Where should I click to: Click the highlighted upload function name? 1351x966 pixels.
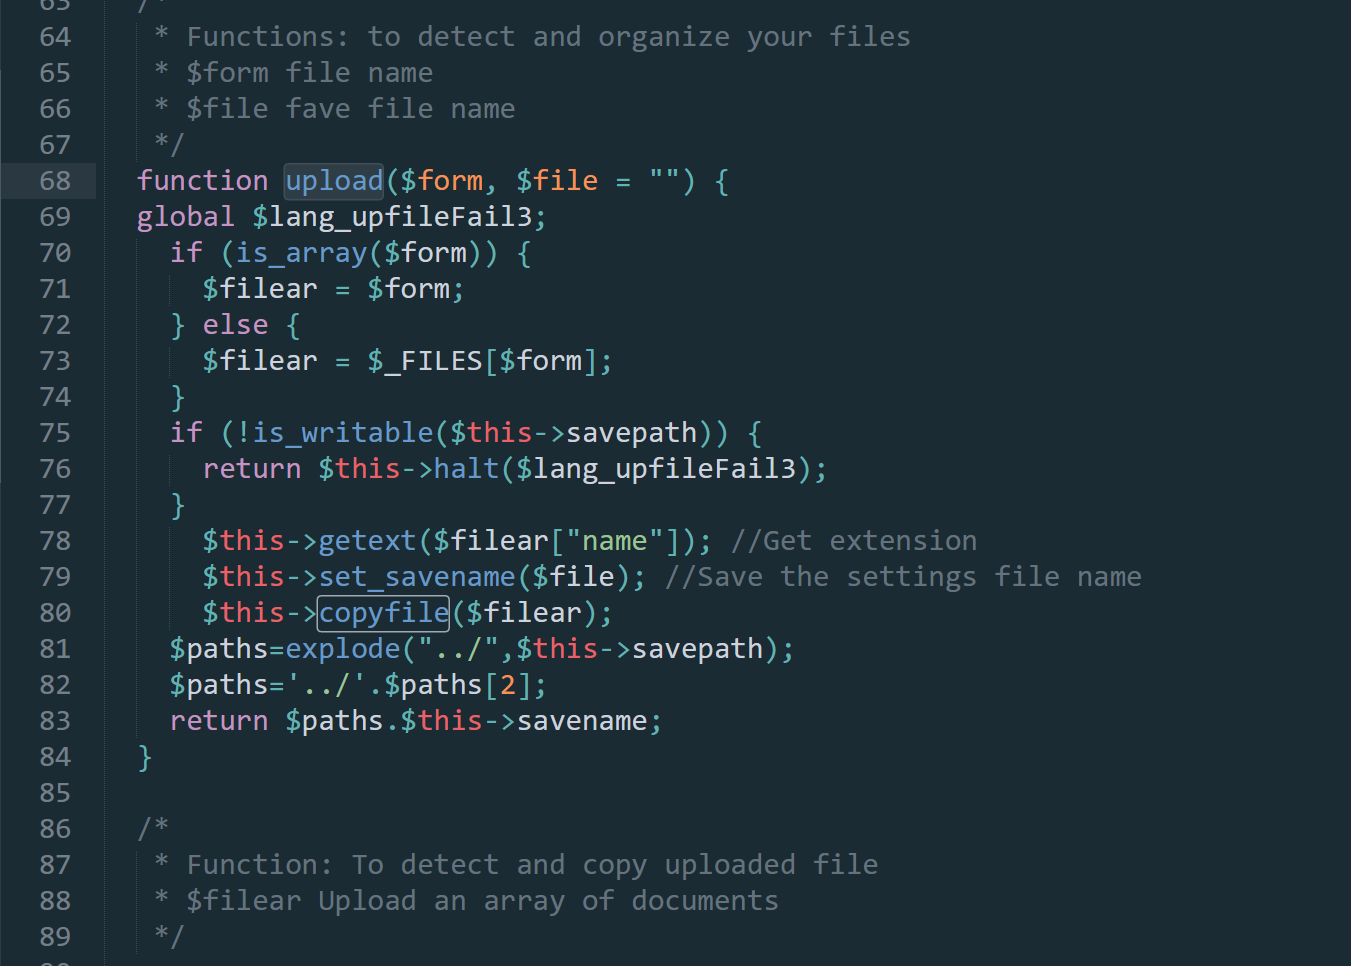[x=334, y=181]
